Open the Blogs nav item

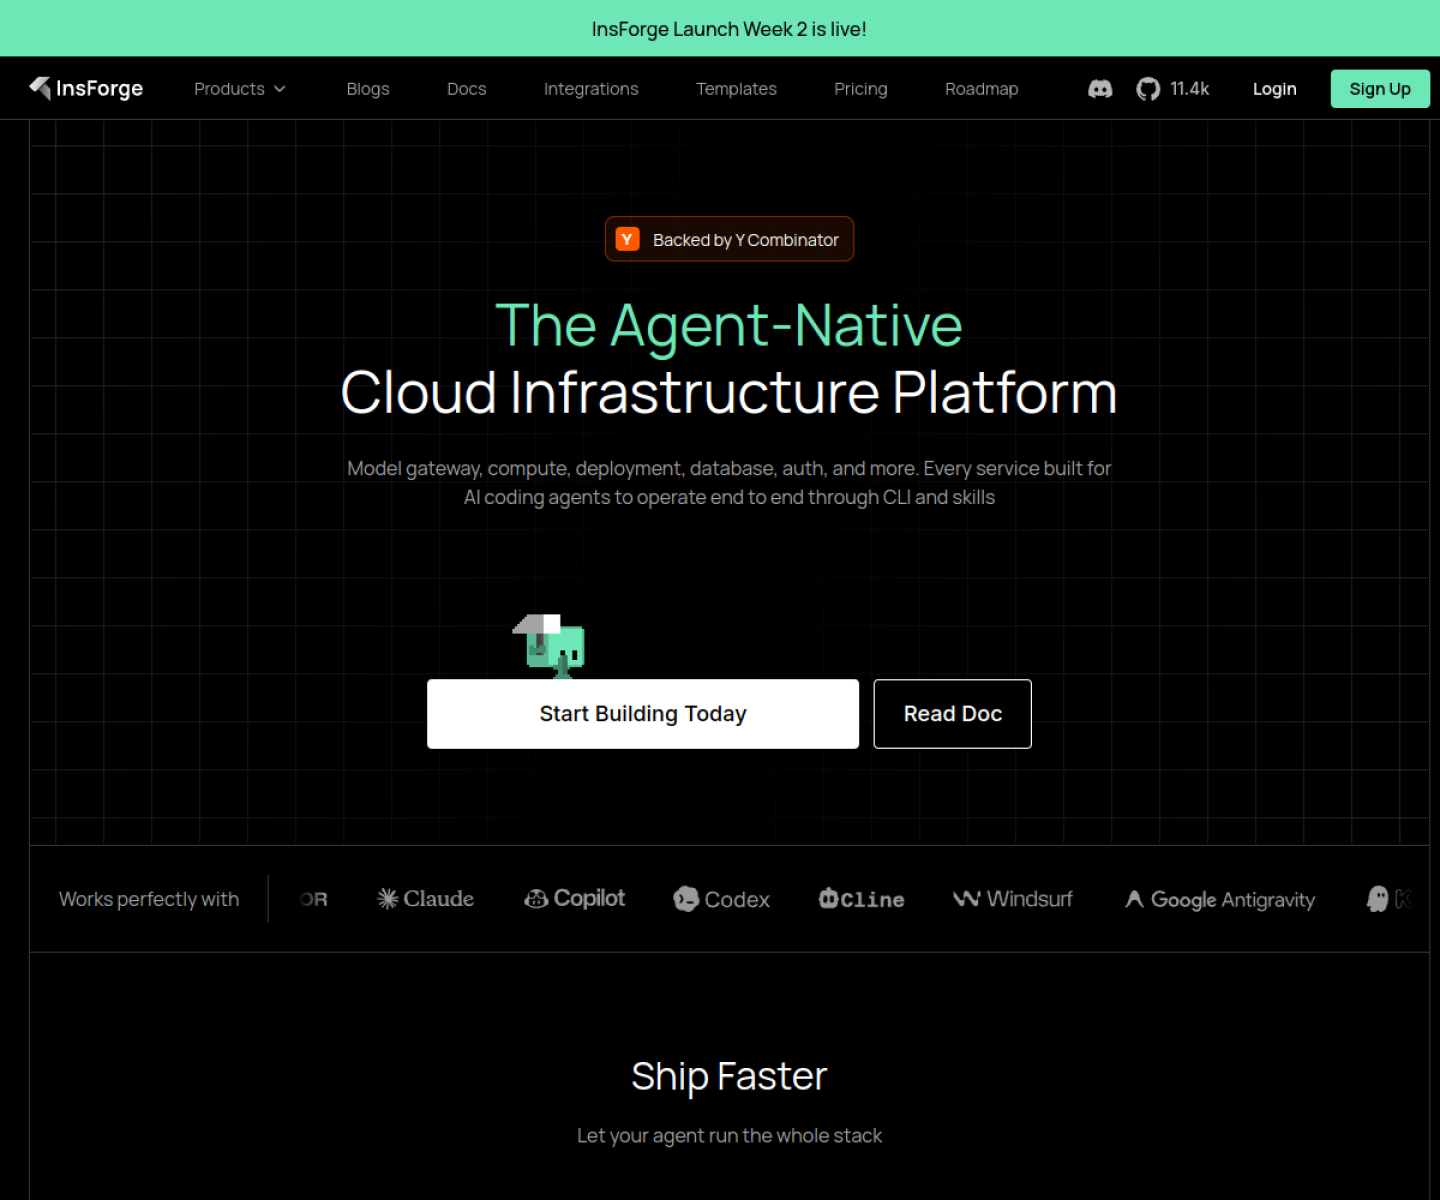click(368, 89)
